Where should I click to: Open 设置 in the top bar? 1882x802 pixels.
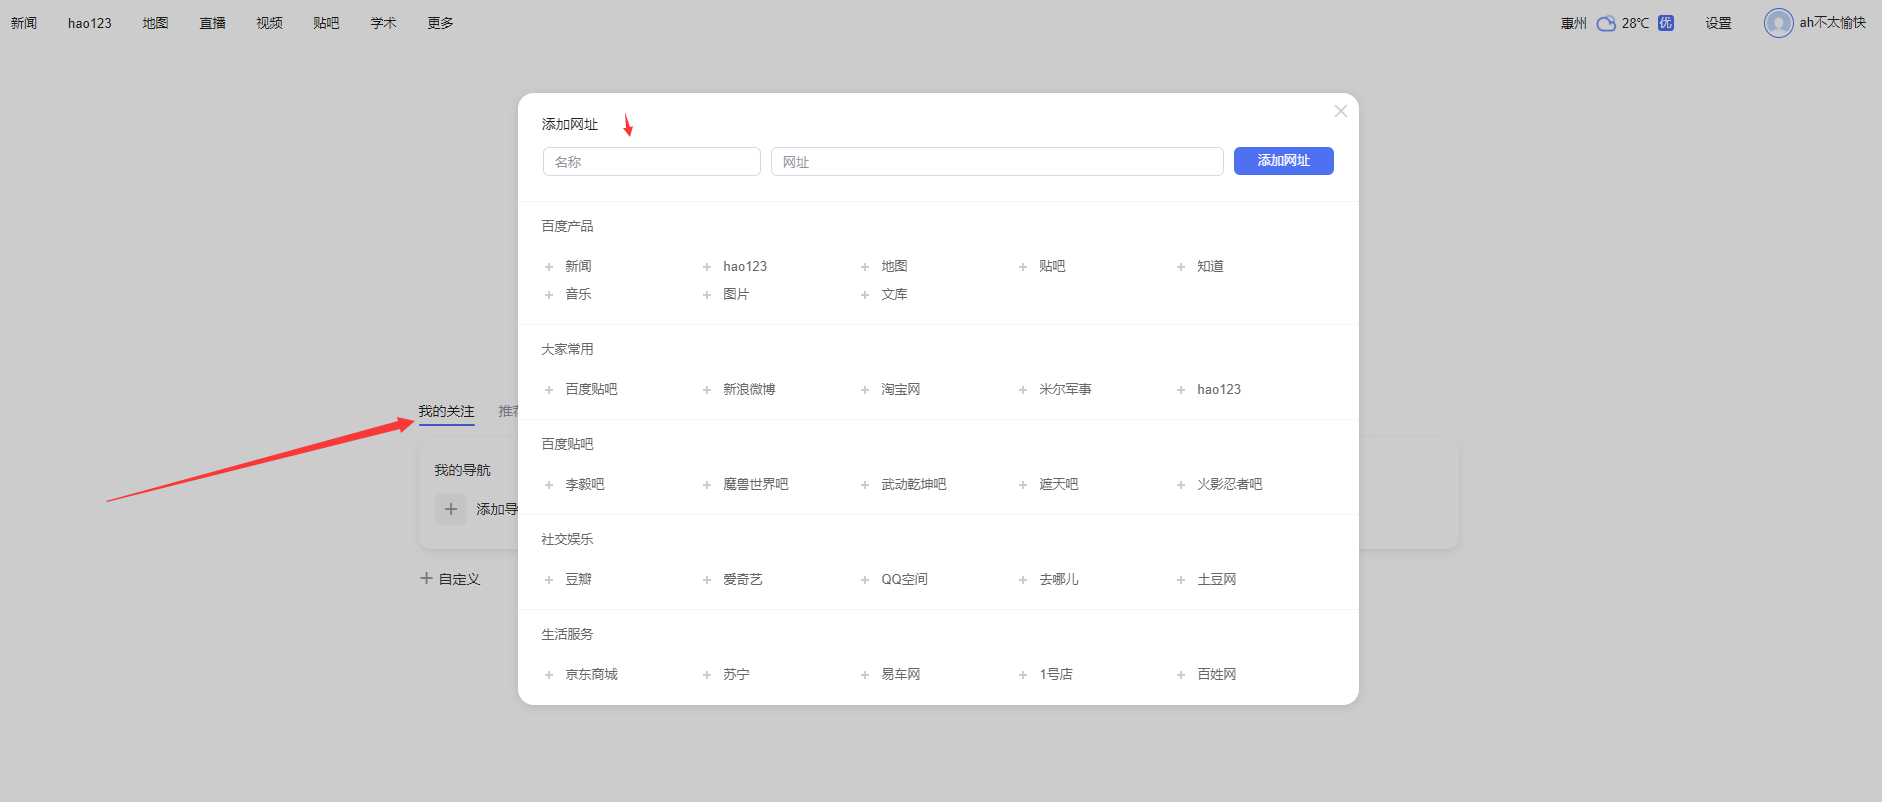click(1718, 23)
